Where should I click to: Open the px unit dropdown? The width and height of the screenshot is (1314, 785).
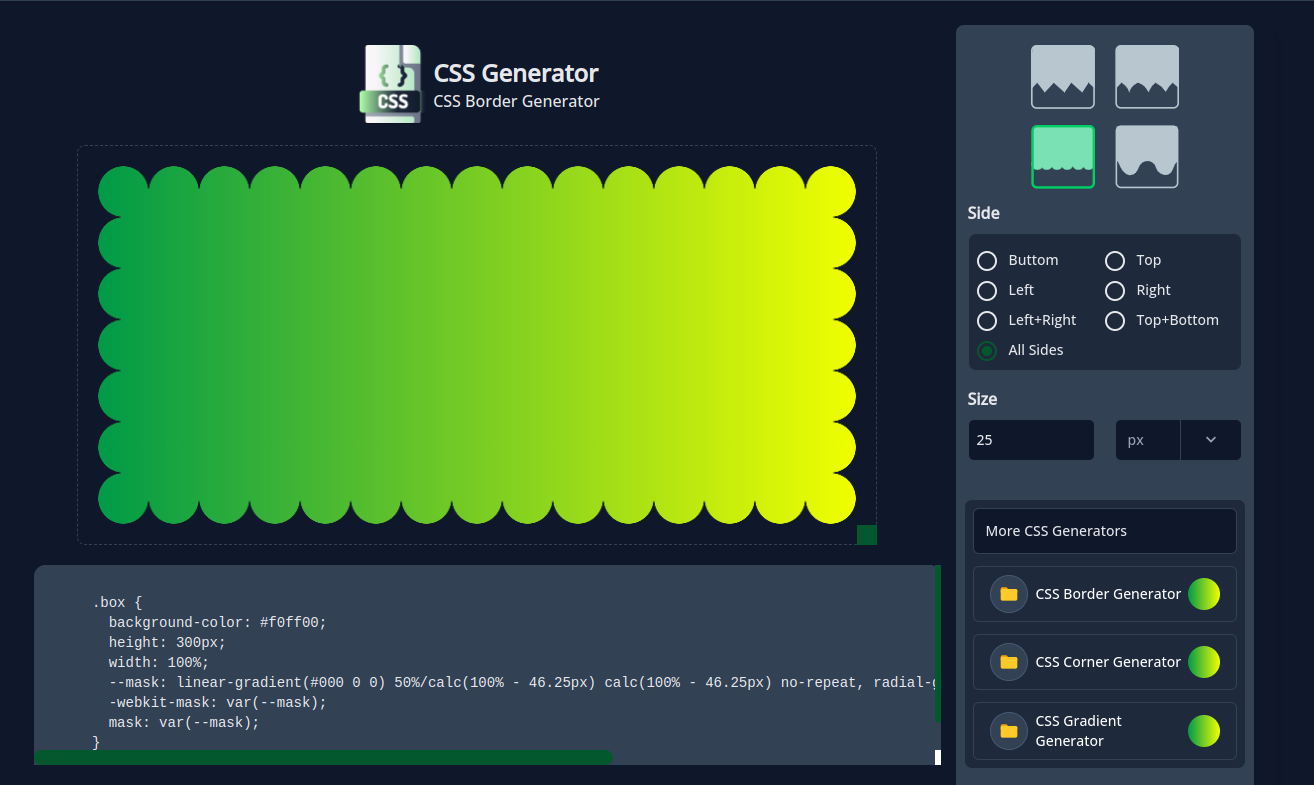(x=1178, y=440)
